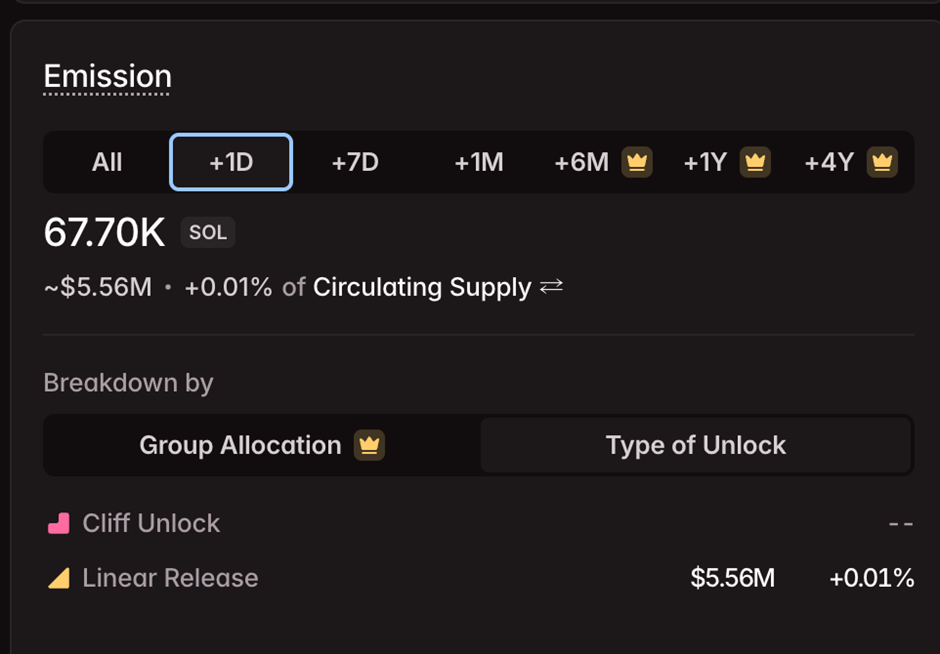Click the swap arrows beside Circulating Supply
This screenshot has height=654, width=940.
pyautogui.click(x=551, y=287)
